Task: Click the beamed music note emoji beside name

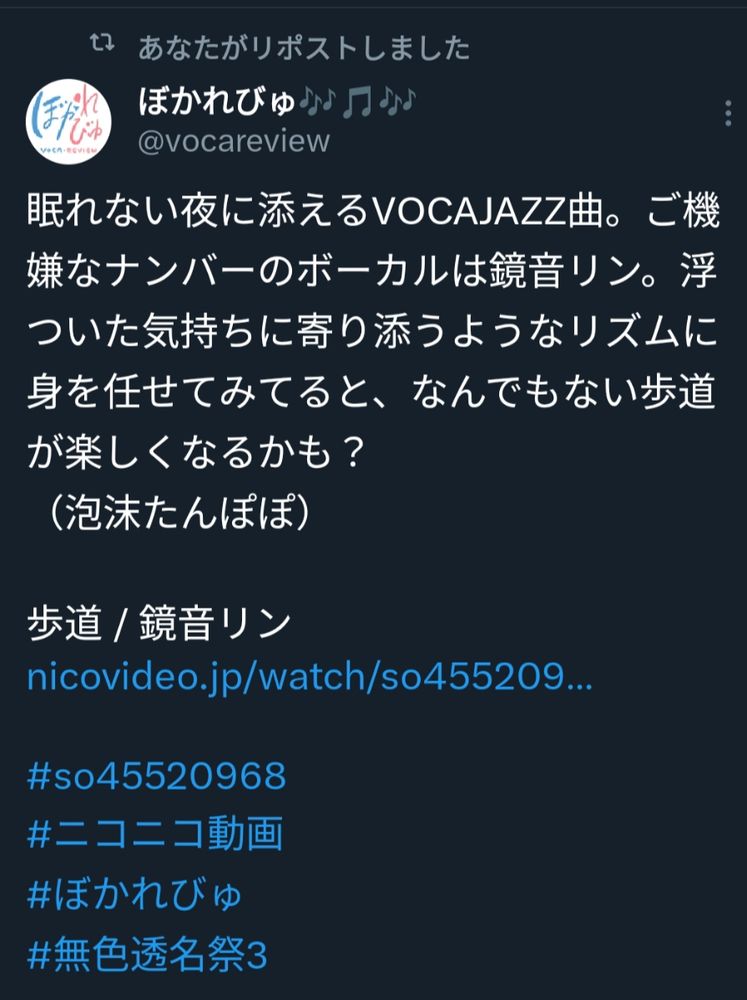Action: [357, 101]
